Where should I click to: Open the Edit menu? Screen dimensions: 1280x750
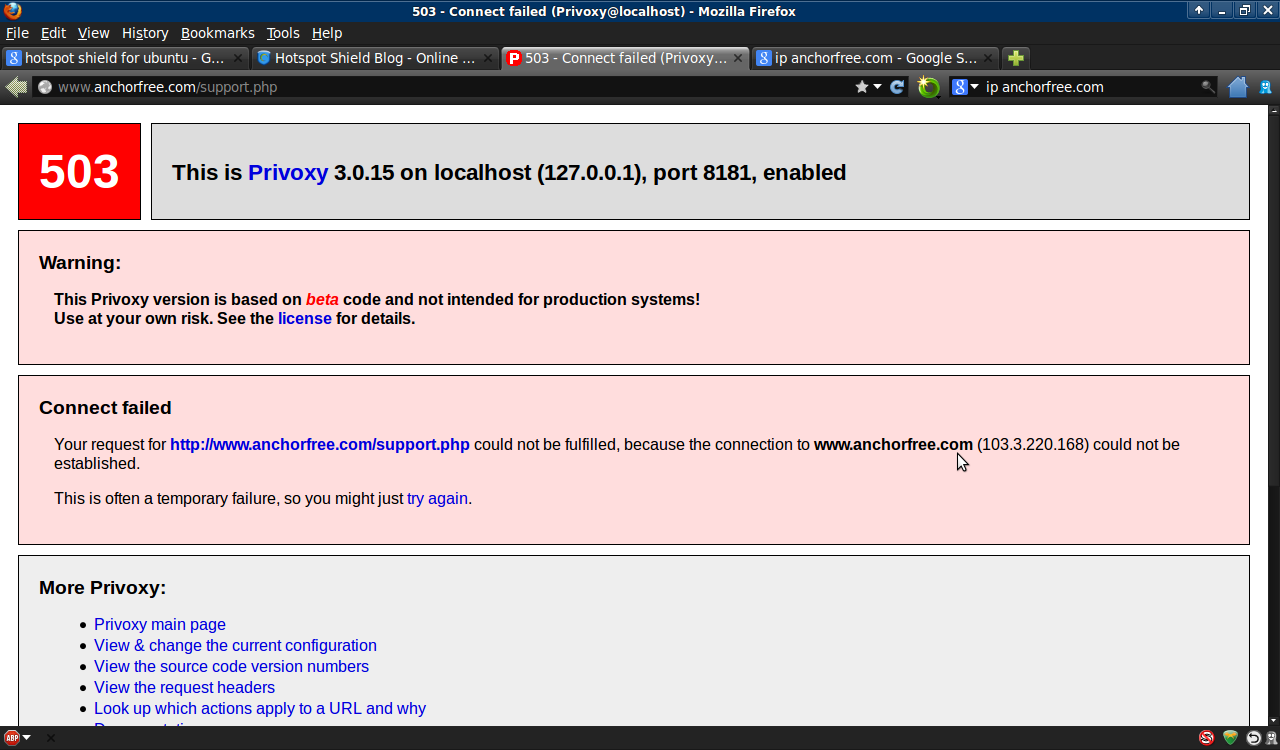click(53, 33)
